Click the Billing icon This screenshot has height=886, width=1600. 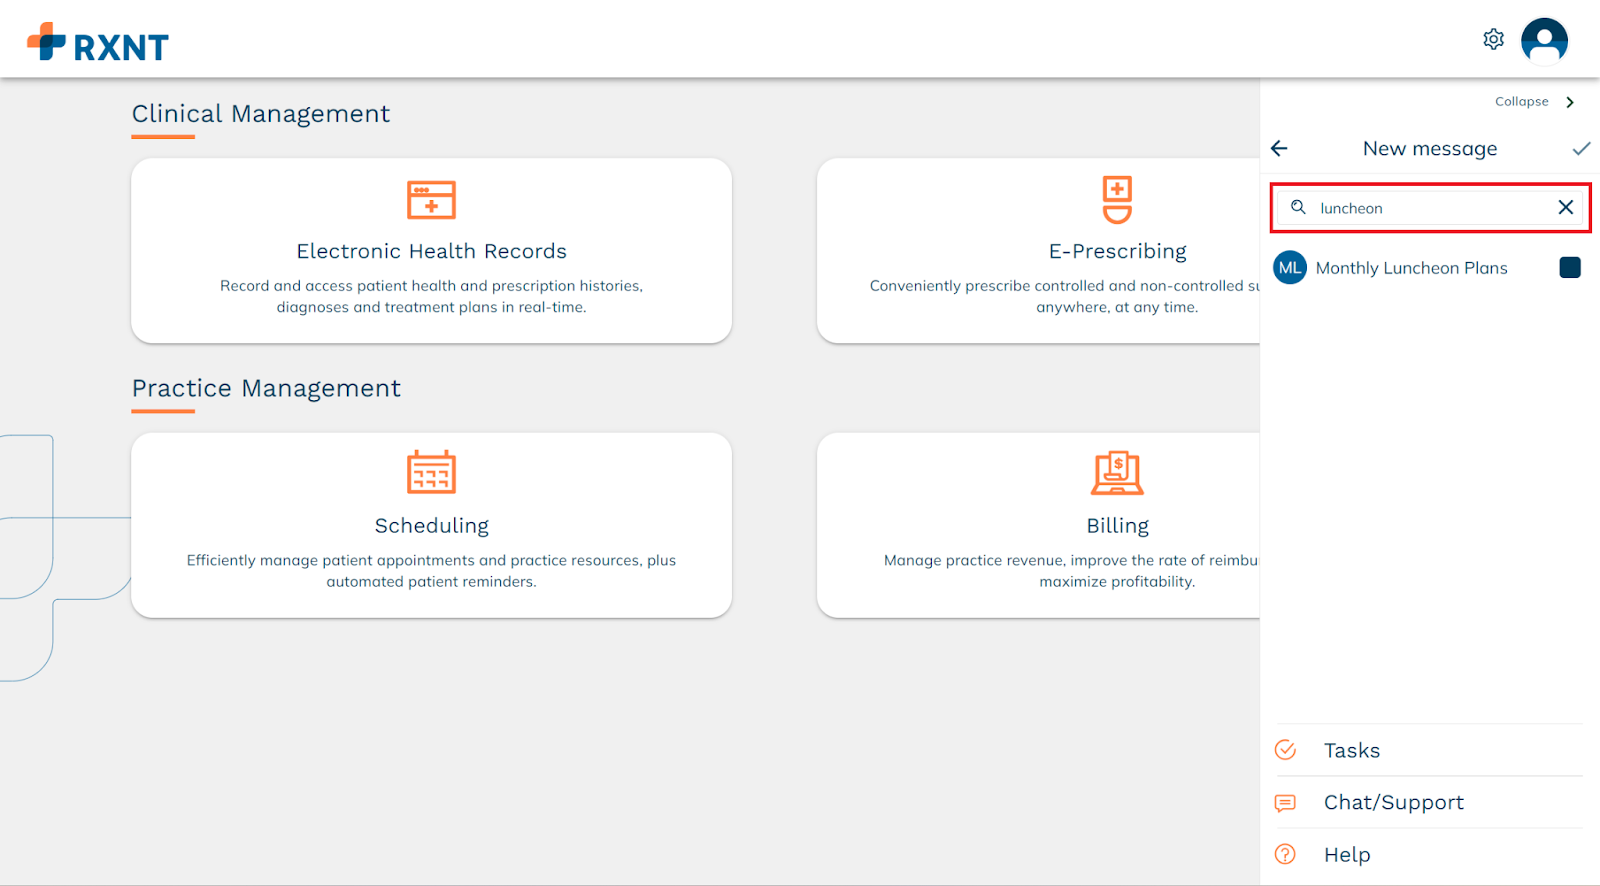pos(1117,473)
